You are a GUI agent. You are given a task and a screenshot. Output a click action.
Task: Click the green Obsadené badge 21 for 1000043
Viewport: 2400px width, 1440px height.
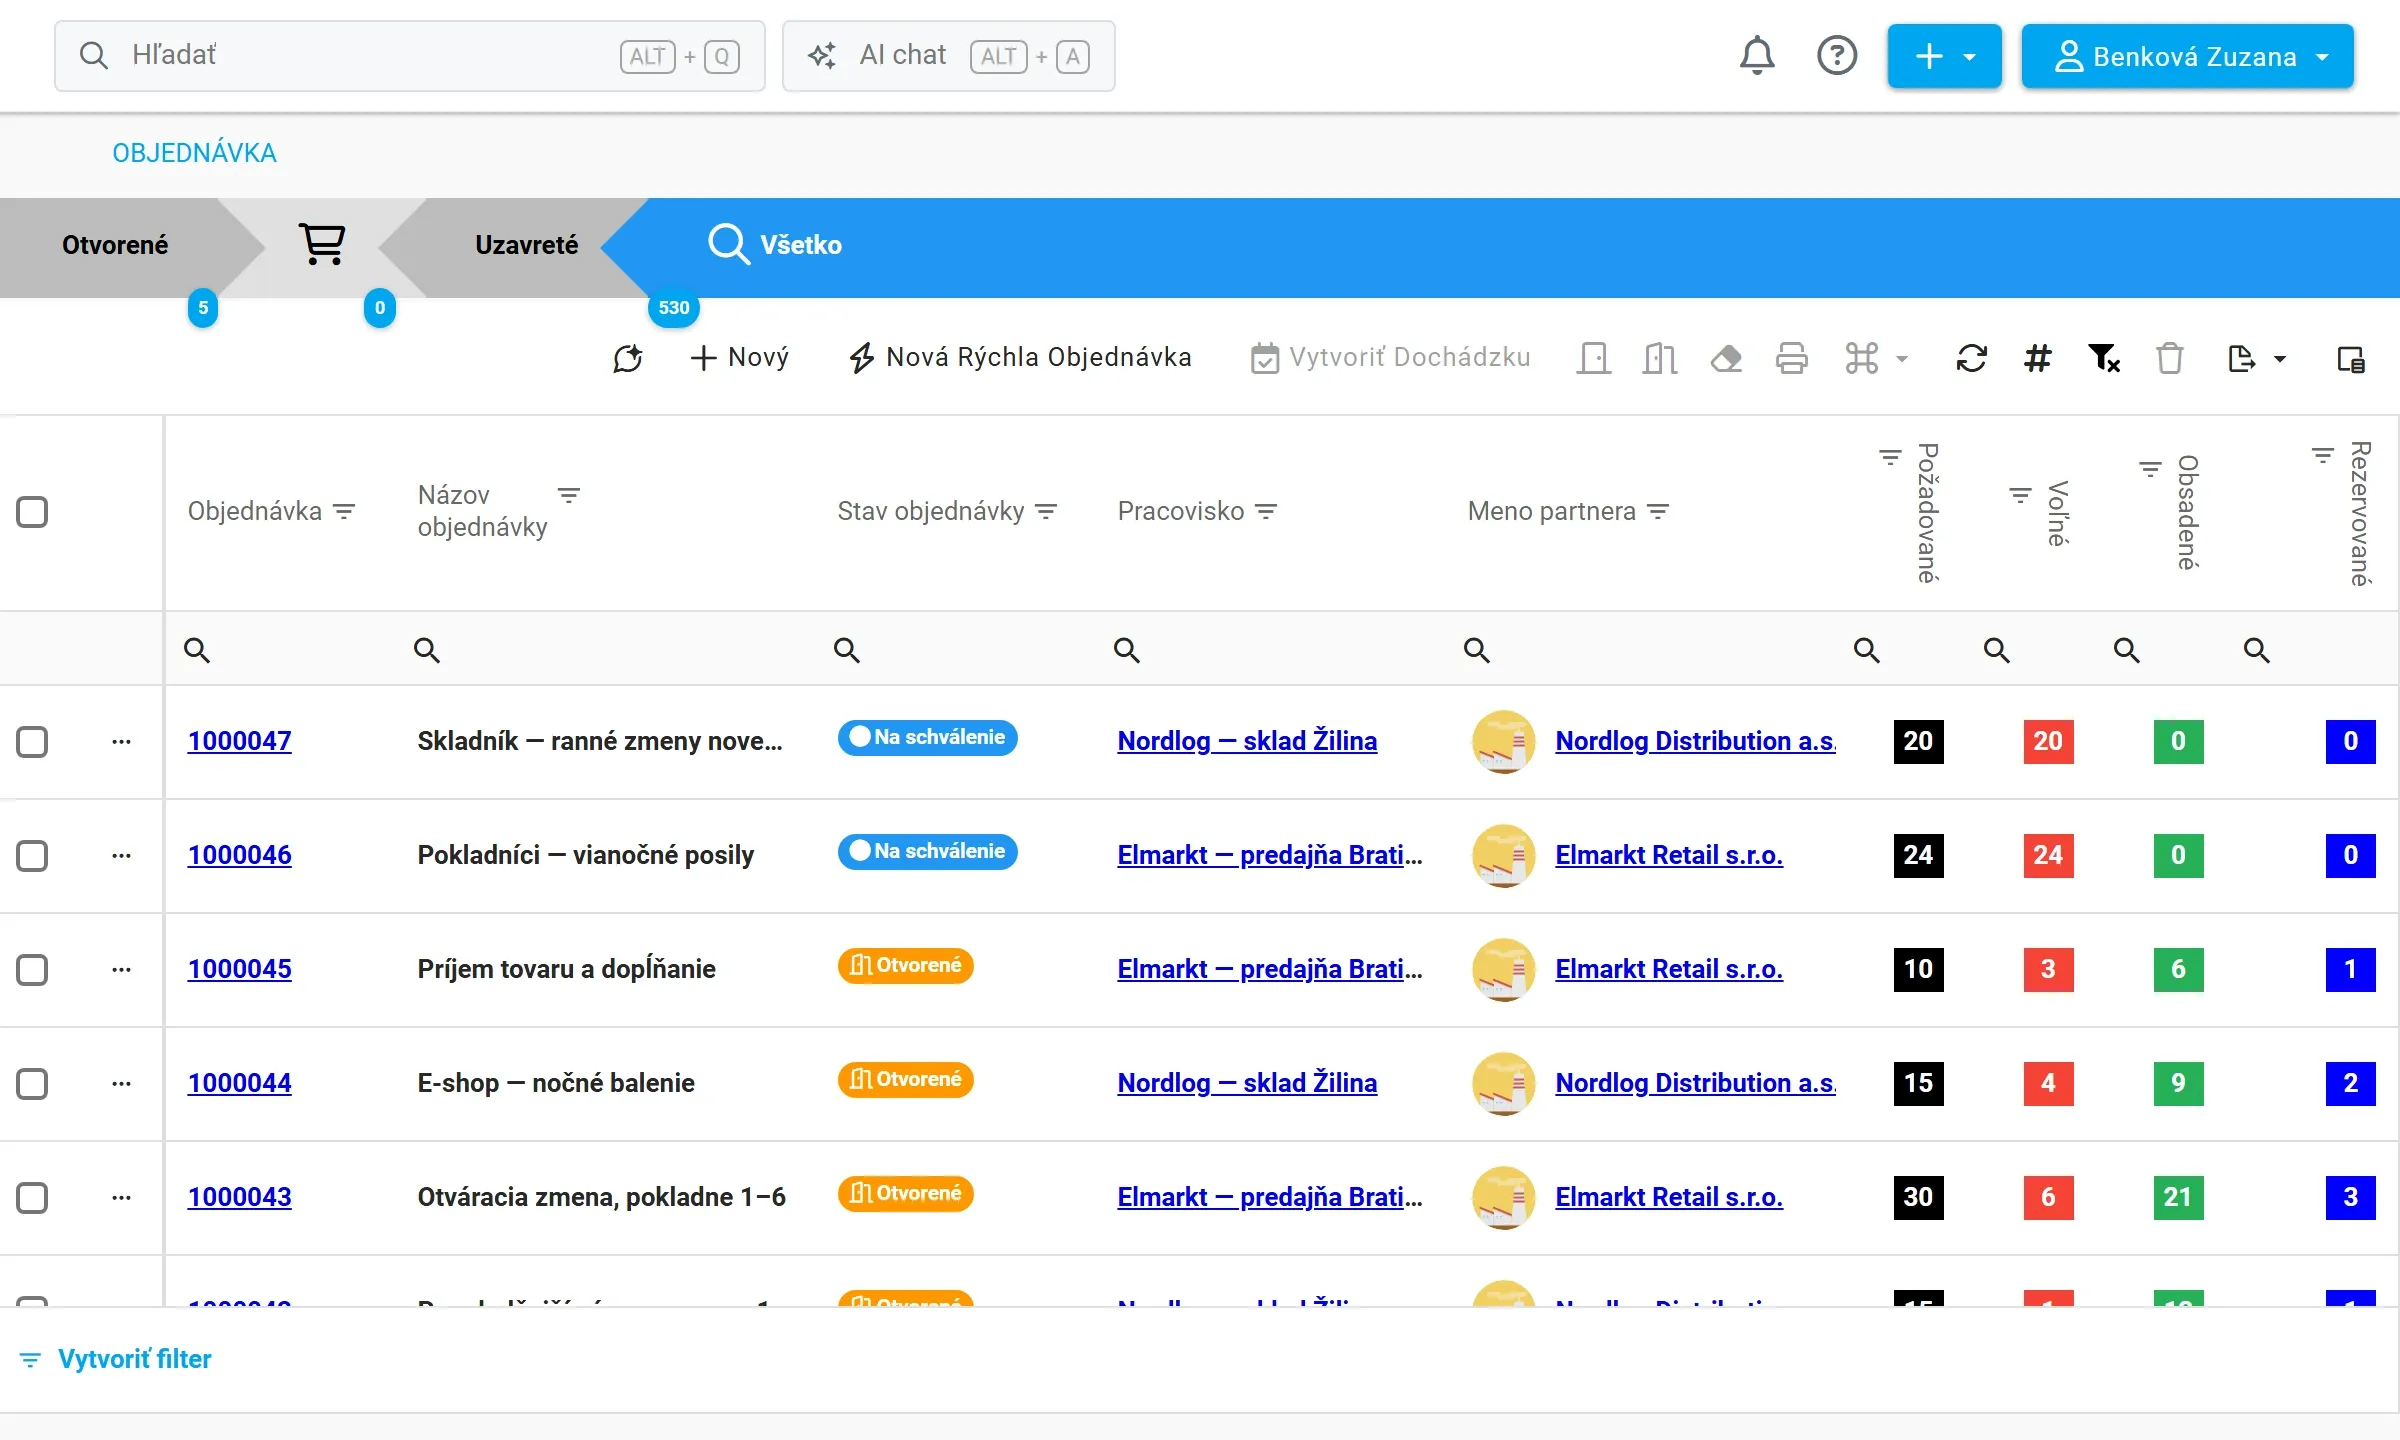tap(2178, 1197)
